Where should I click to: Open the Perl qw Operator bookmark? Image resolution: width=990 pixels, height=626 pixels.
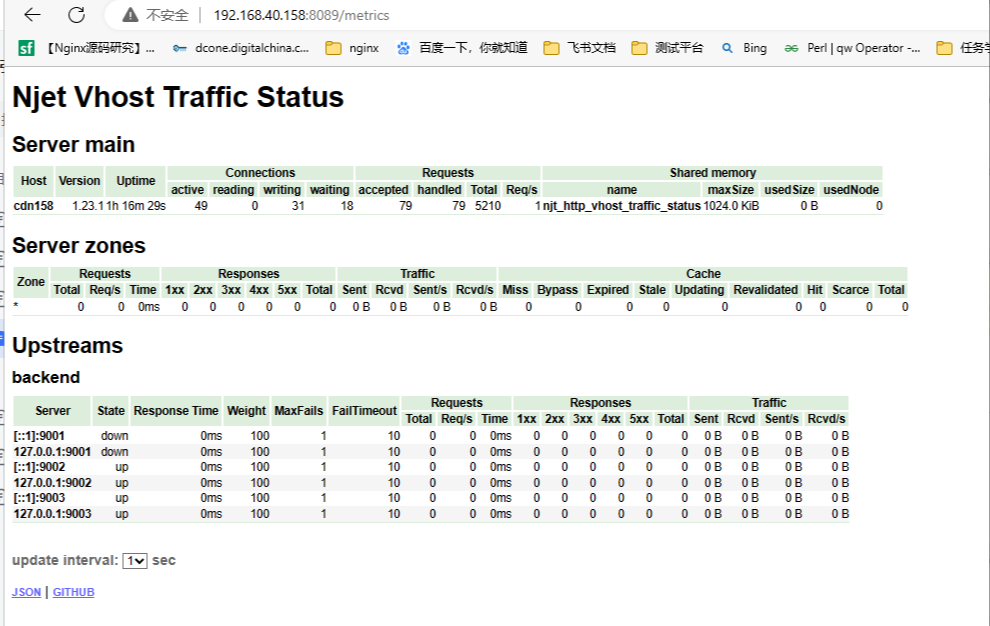point(852,48)
